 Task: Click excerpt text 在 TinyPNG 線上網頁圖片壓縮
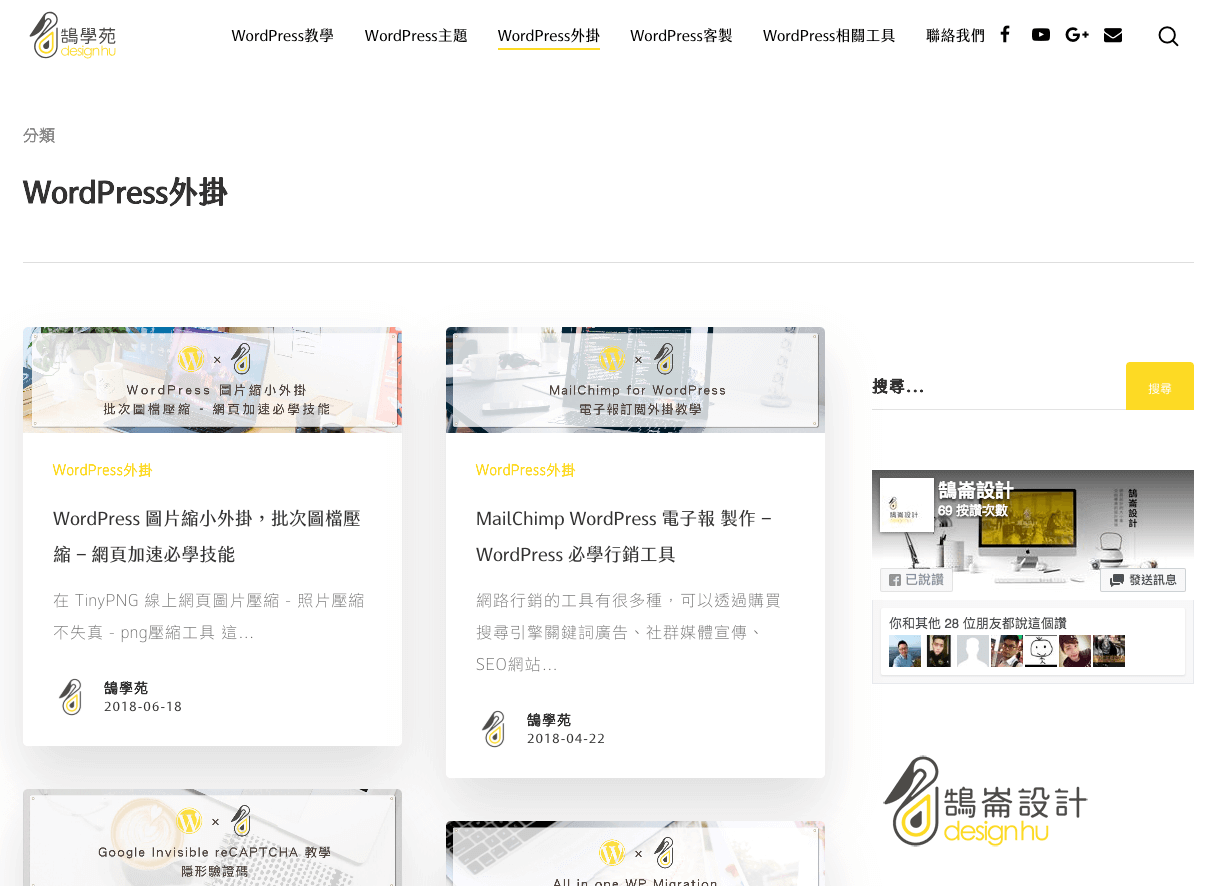[x=208, y=616]
